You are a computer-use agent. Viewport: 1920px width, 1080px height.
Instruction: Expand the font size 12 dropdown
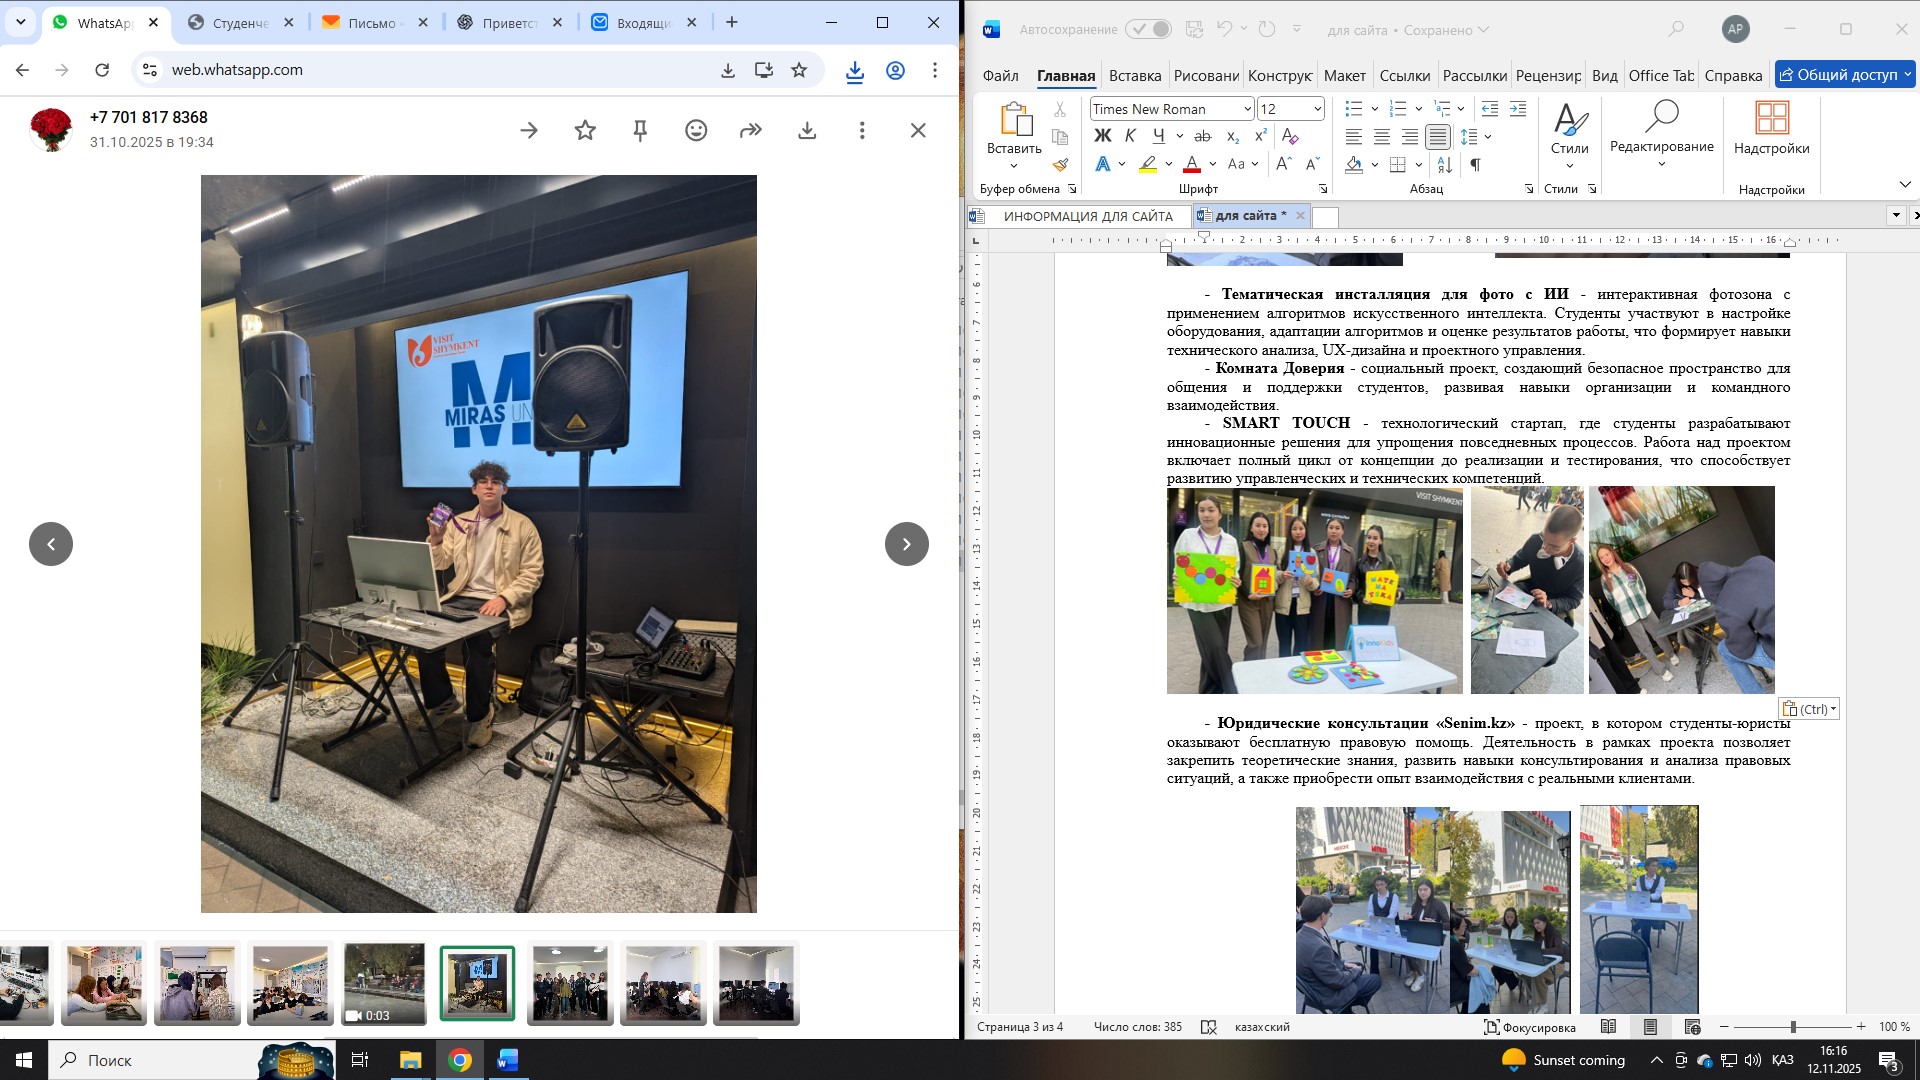1317,109
